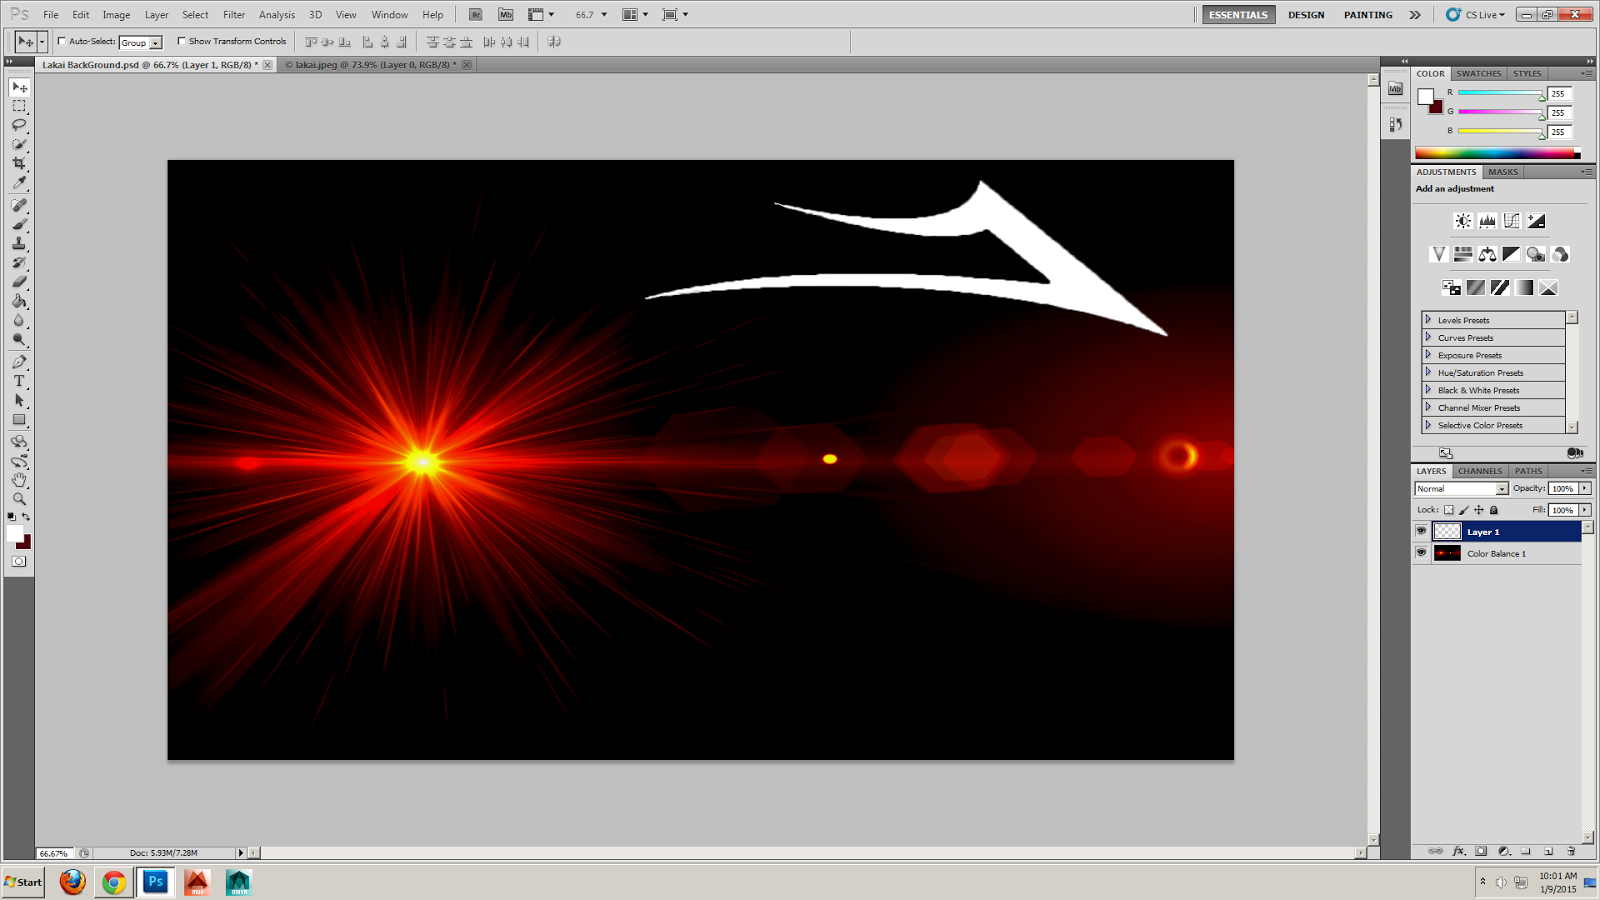Enable Show Transform Controls checkbox
The height and width of the screenshot is (900, 1600).
[181, 41]
